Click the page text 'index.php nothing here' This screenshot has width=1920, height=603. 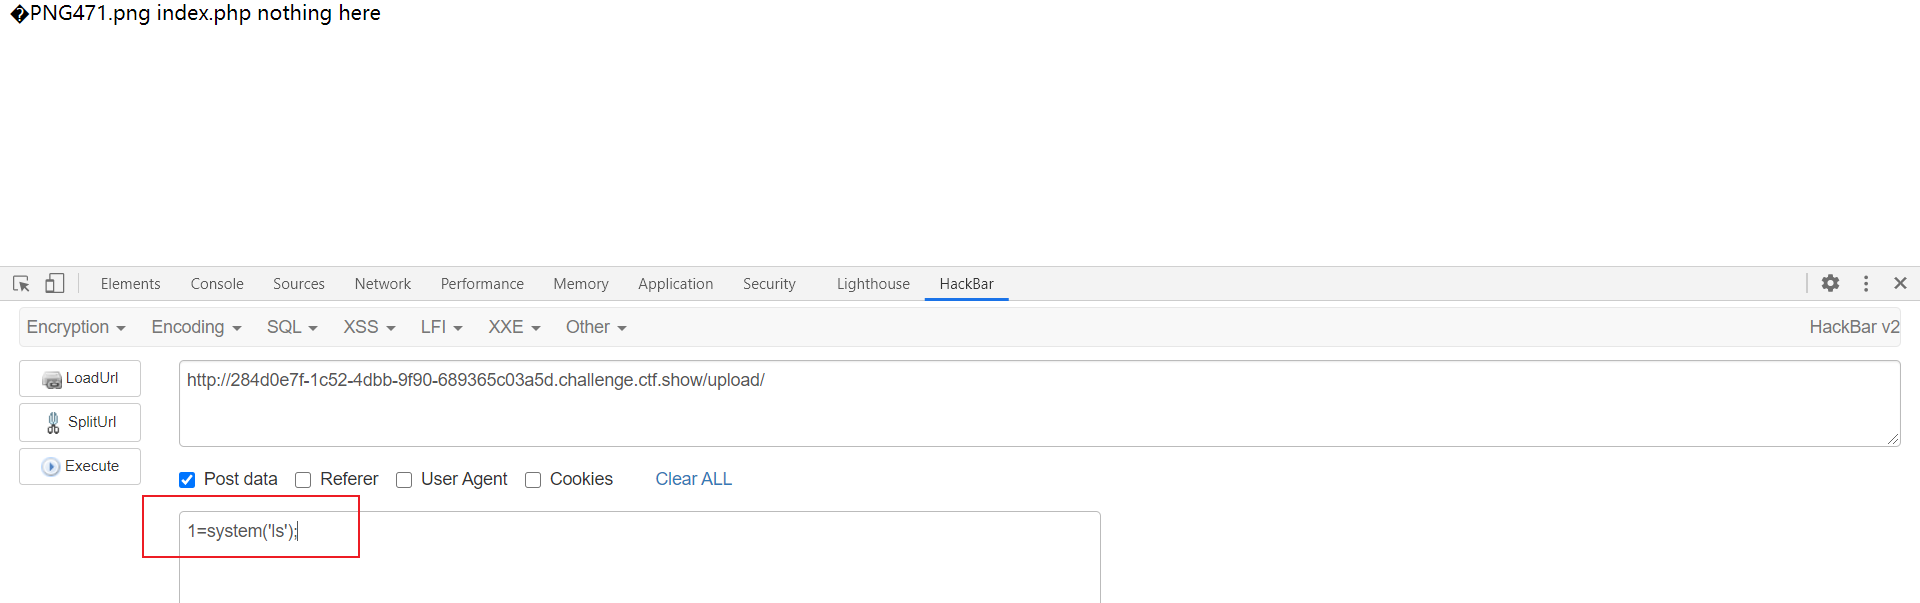(x=269, y=13)
